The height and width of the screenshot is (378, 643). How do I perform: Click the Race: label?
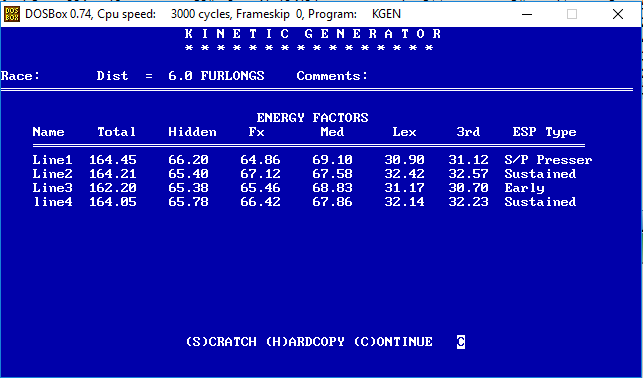click(20, 76)
